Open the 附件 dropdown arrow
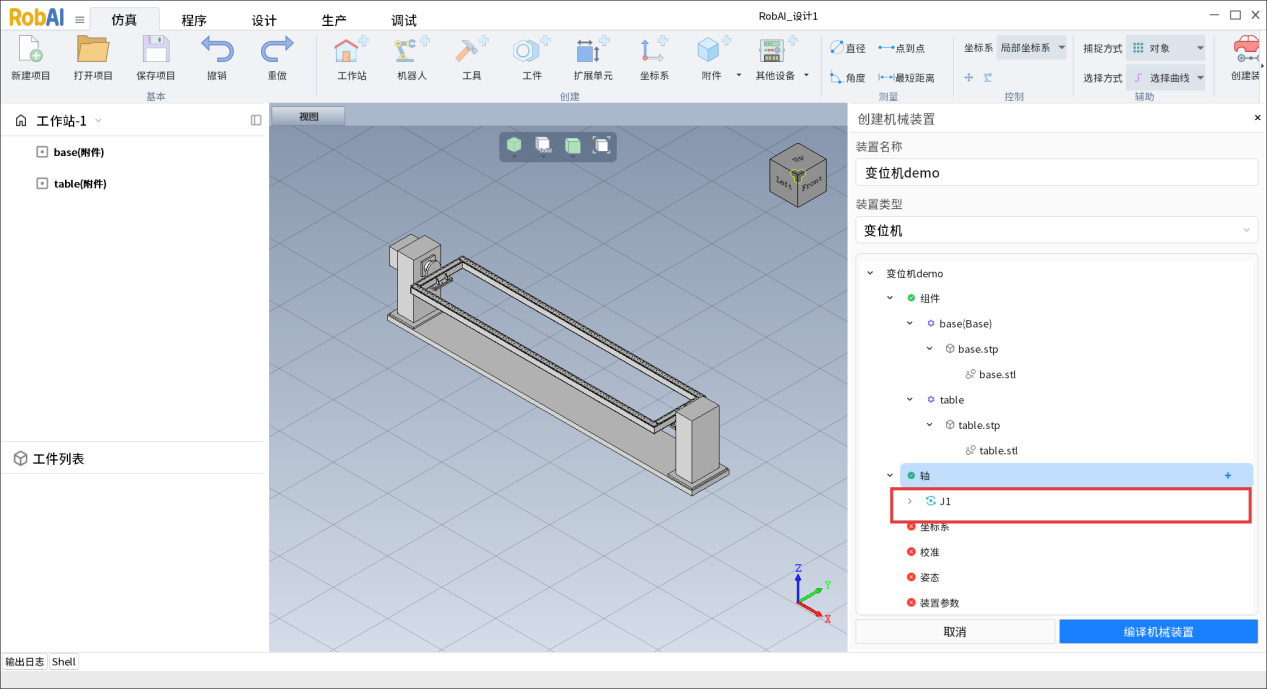1267x689 pixels. [x=739, y=75]
